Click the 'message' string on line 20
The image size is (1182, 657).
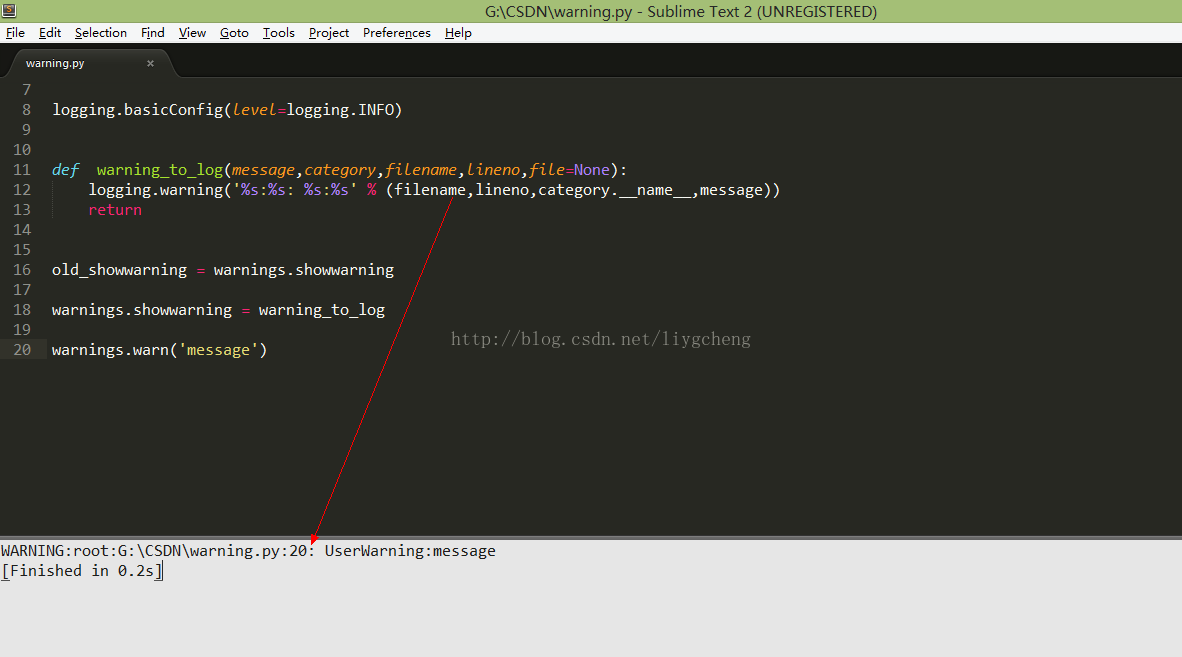pos(218,350)
